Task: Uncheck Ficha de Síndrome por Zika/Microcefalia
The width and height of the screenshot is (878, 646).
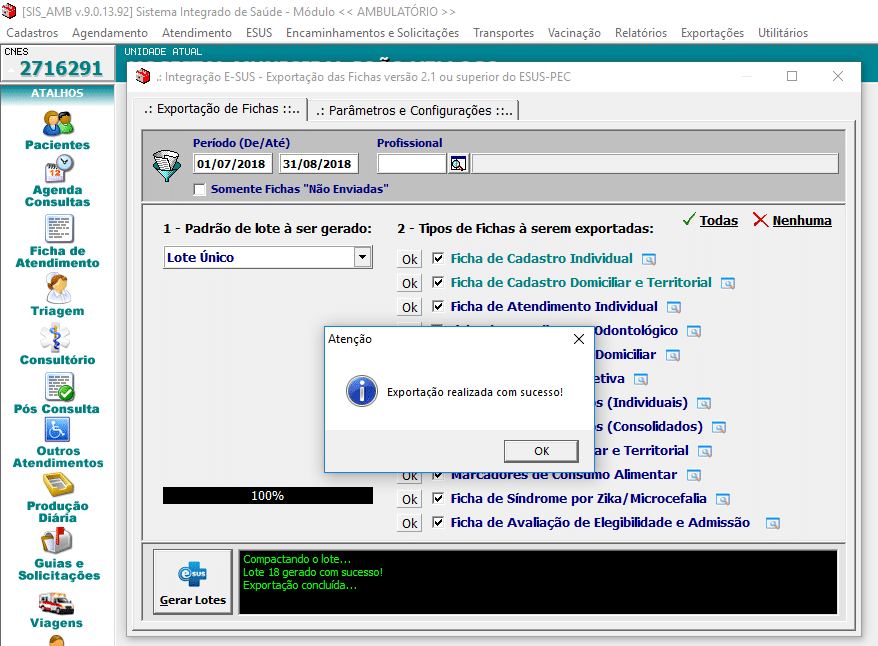Action: click(x=437, y=498)
